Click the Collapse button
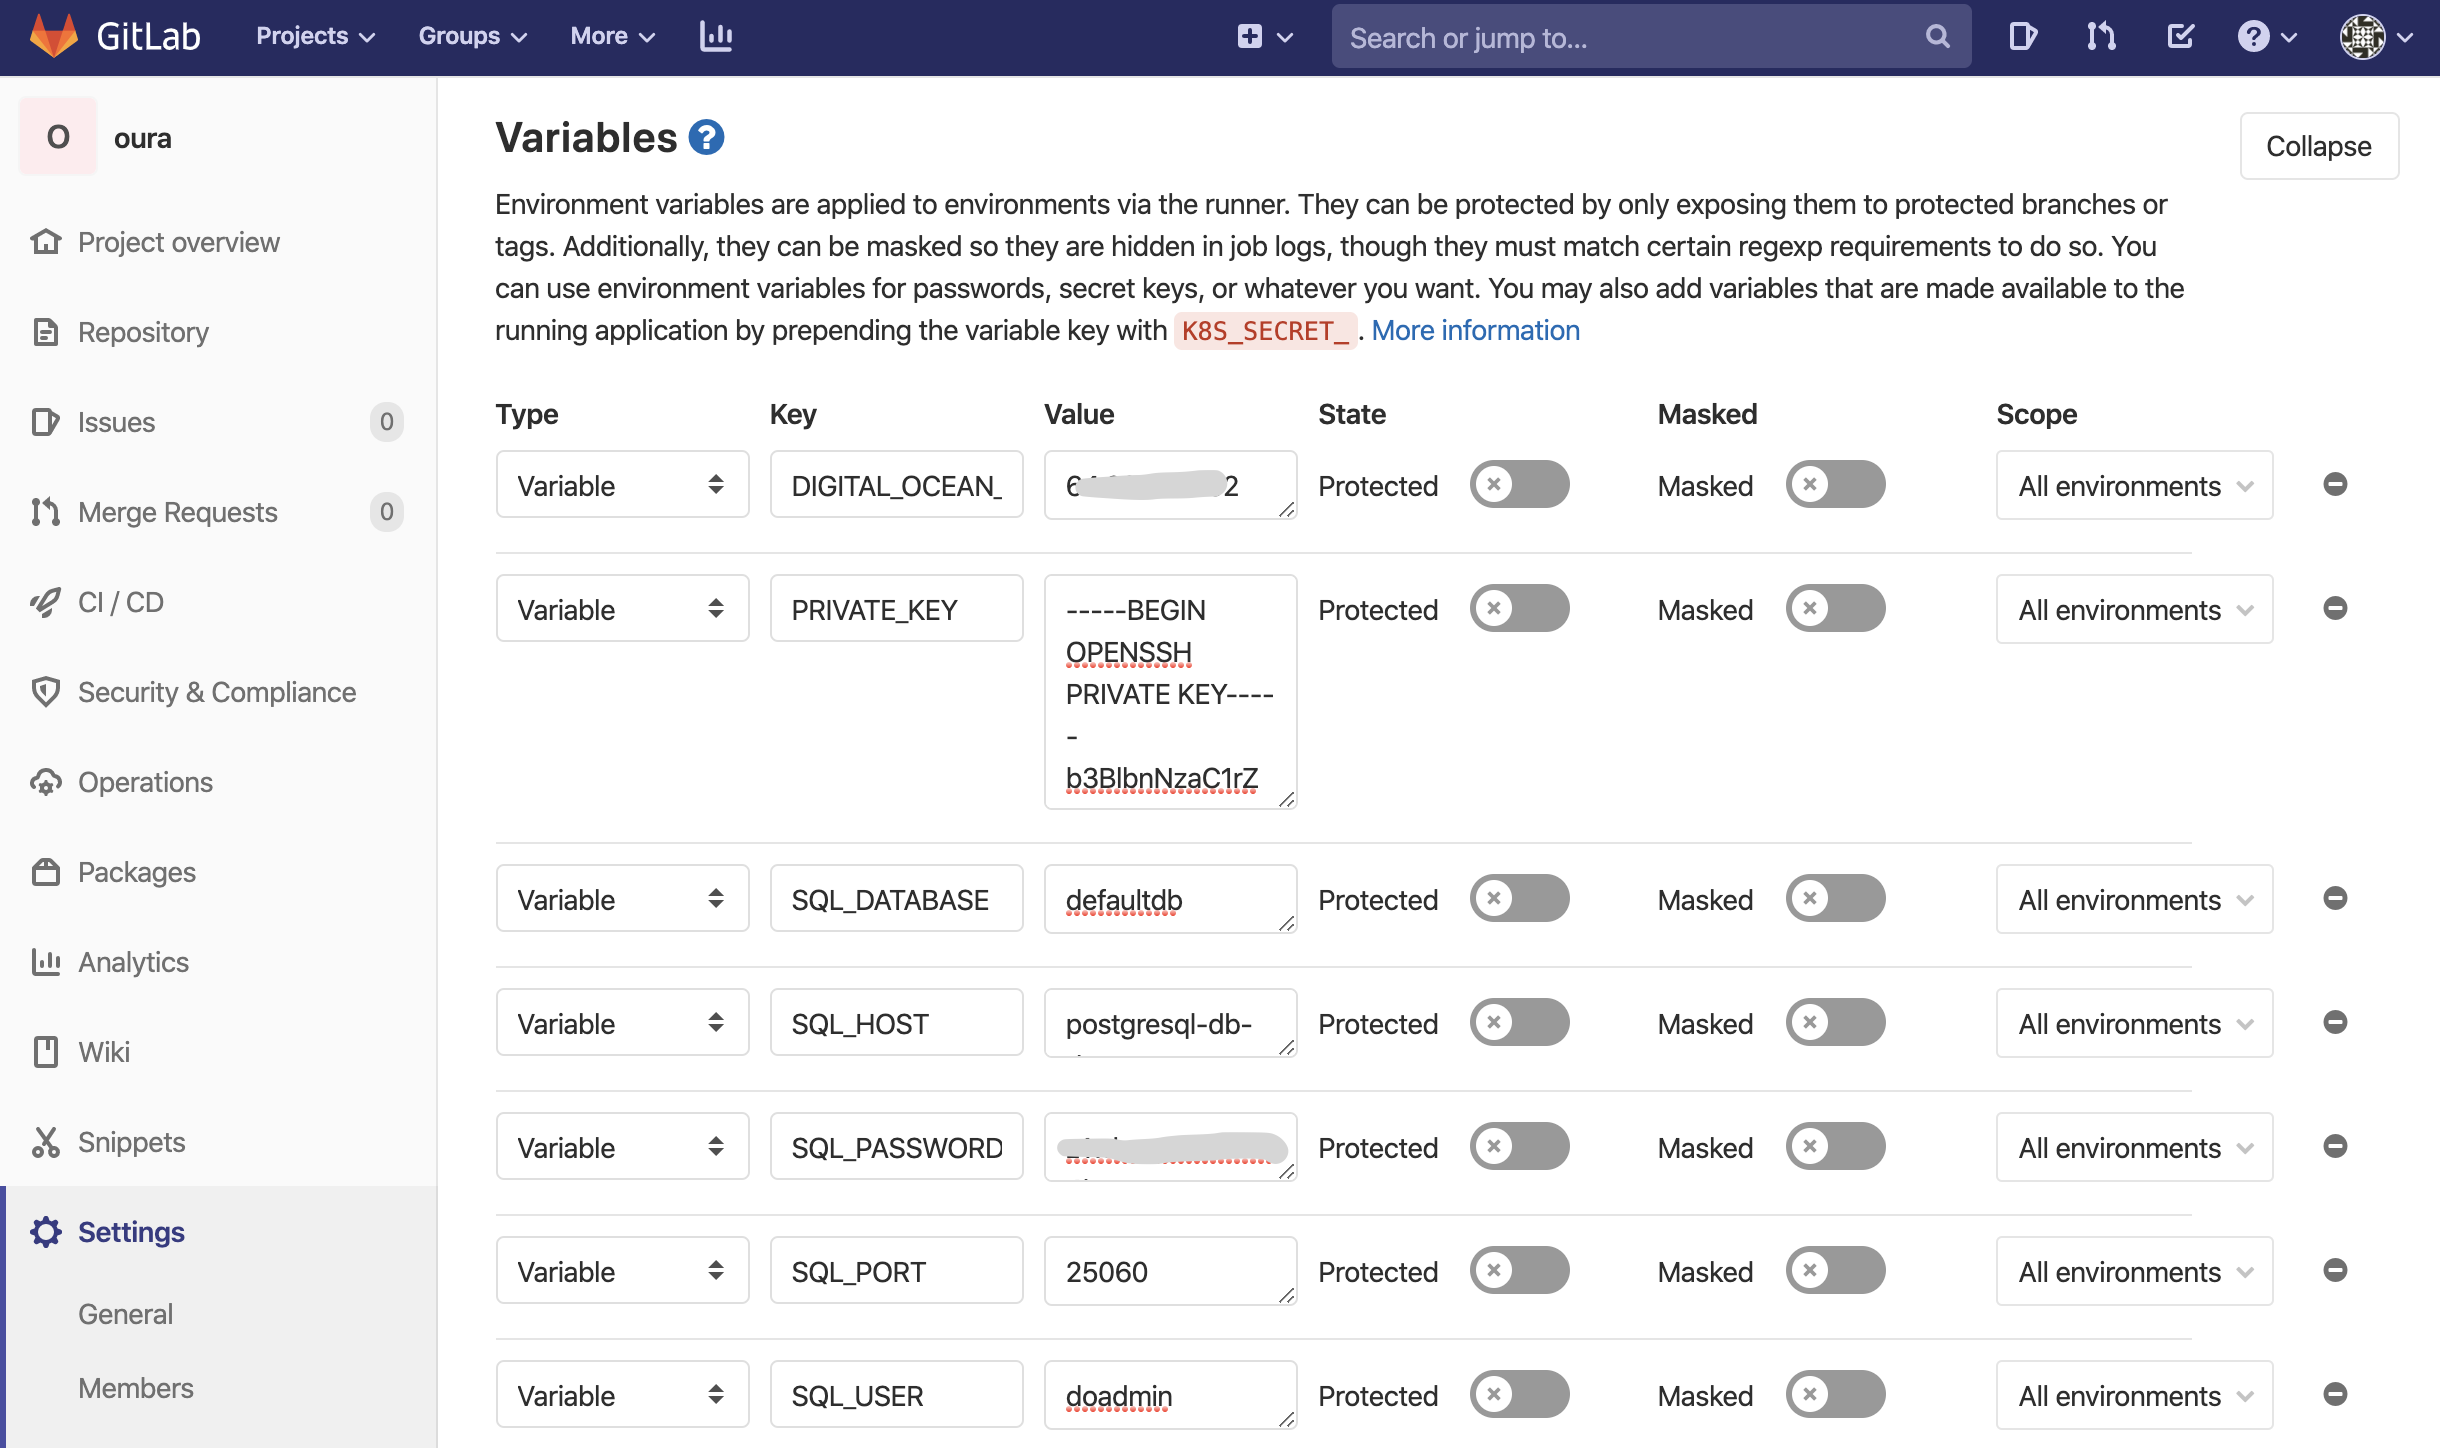 coord(2319,146)
